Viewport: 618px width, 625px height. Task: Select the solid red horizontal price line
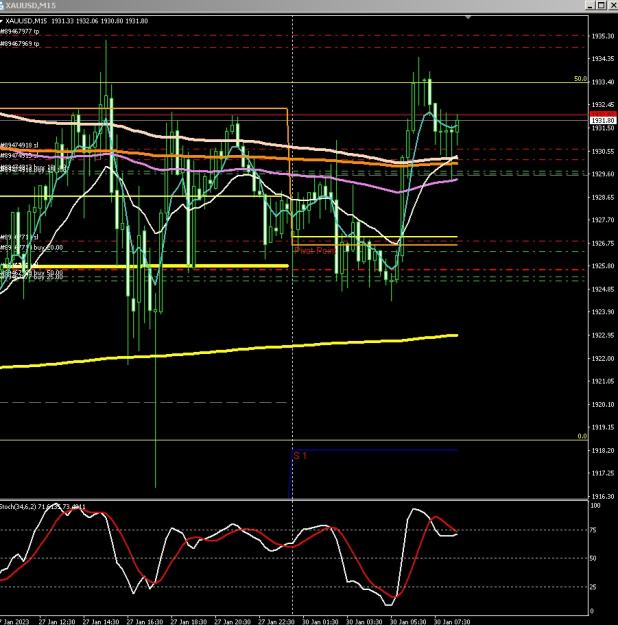[x=294, y=115]
